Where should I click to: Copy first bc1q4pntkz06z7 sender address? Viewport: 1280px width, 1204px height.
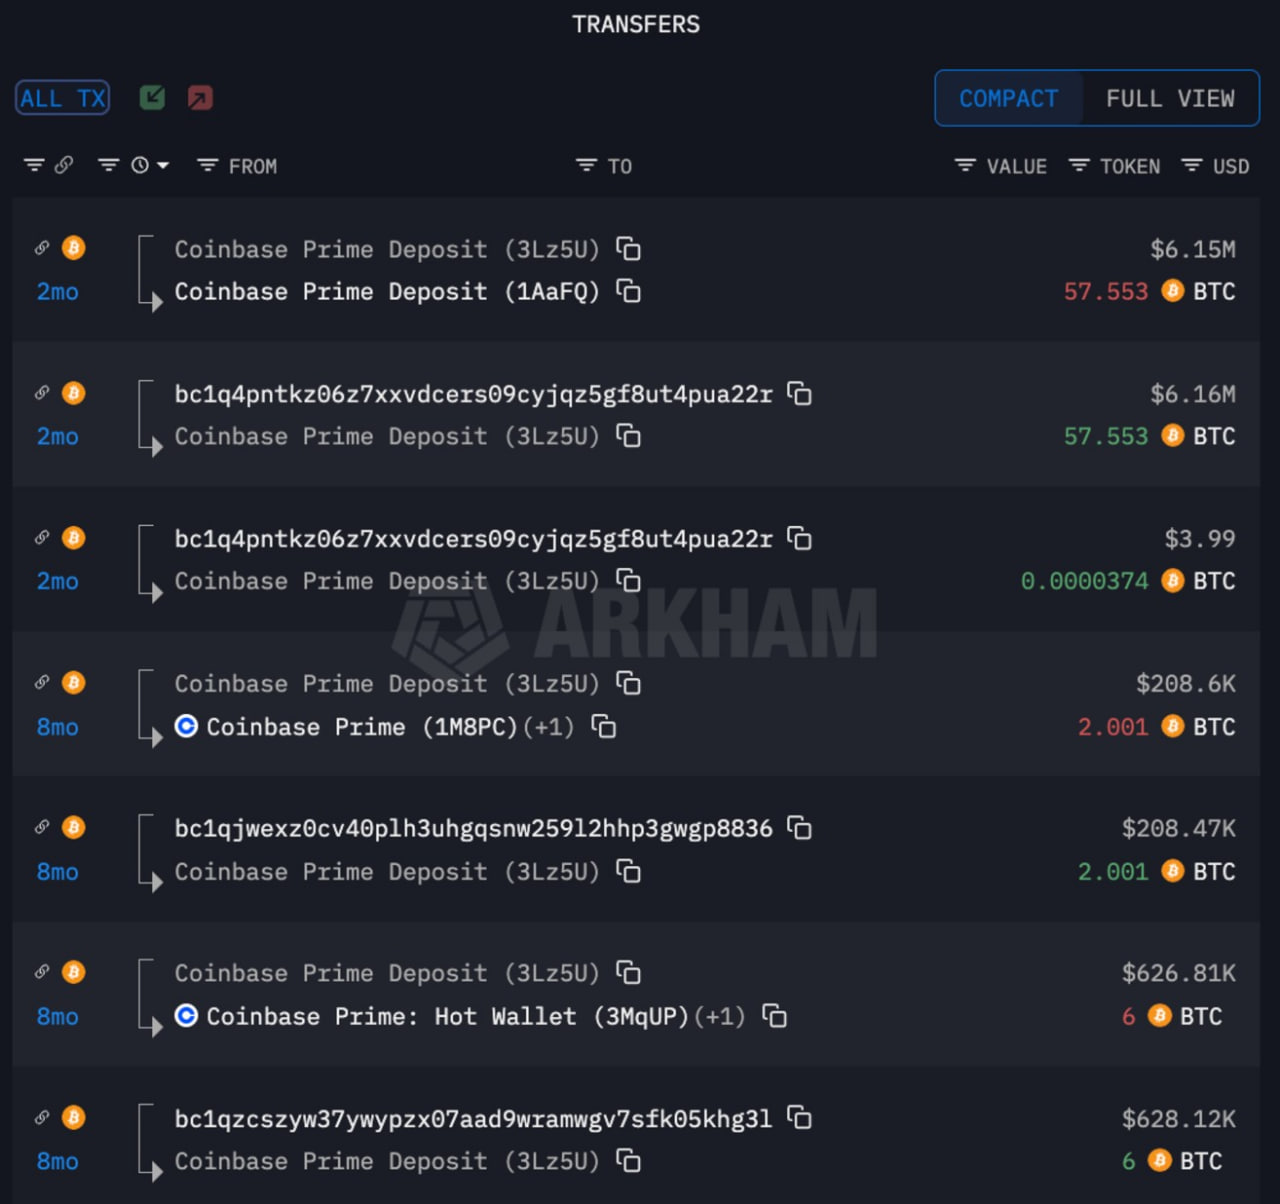coord(799,394)
